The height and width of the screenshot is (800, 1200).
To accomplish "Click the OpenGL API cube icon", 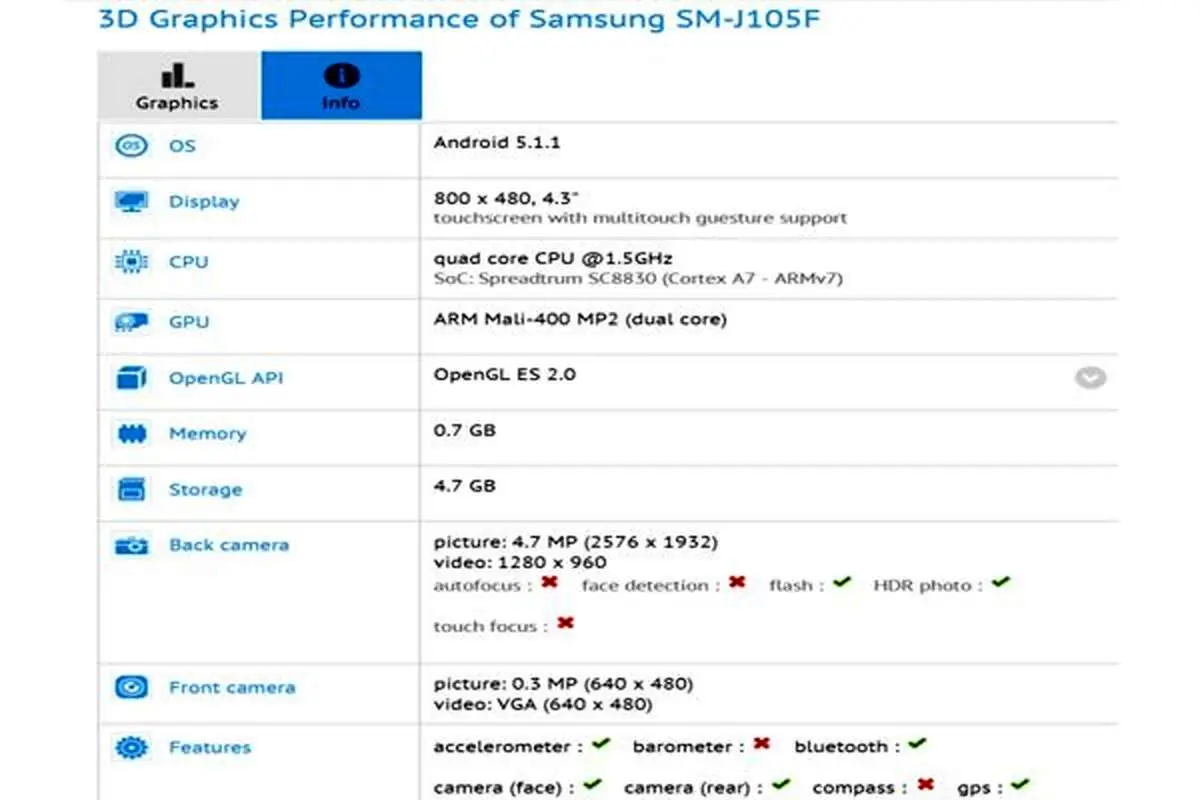I will pyautogui.click(x=131, y=378).
